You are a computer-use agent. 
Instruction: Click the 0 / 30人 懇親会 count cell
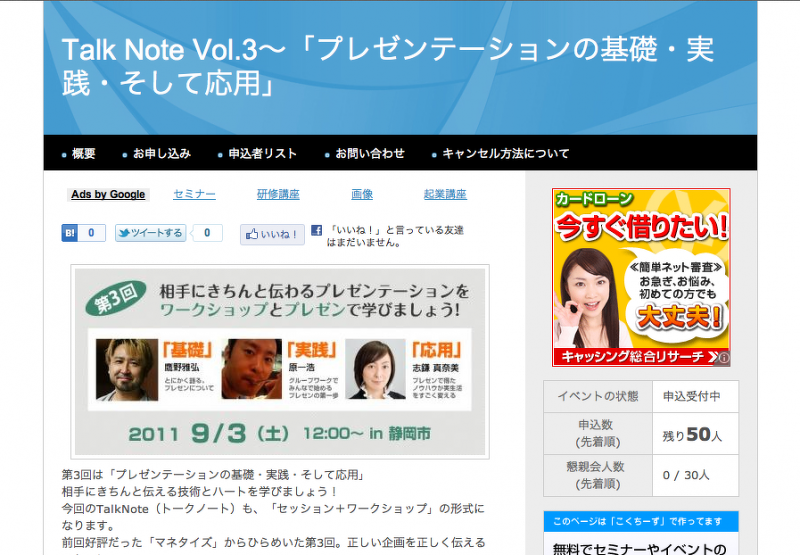pyautogui.click(x=695, y=475)
